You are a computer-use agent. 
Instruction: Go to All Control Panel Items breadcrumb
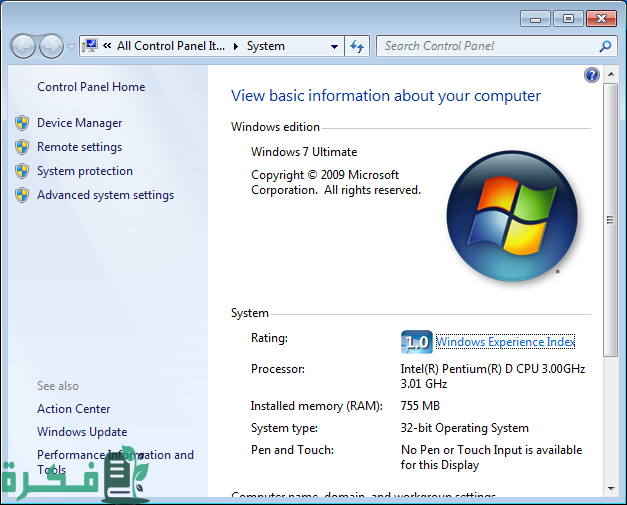(170, 46)
